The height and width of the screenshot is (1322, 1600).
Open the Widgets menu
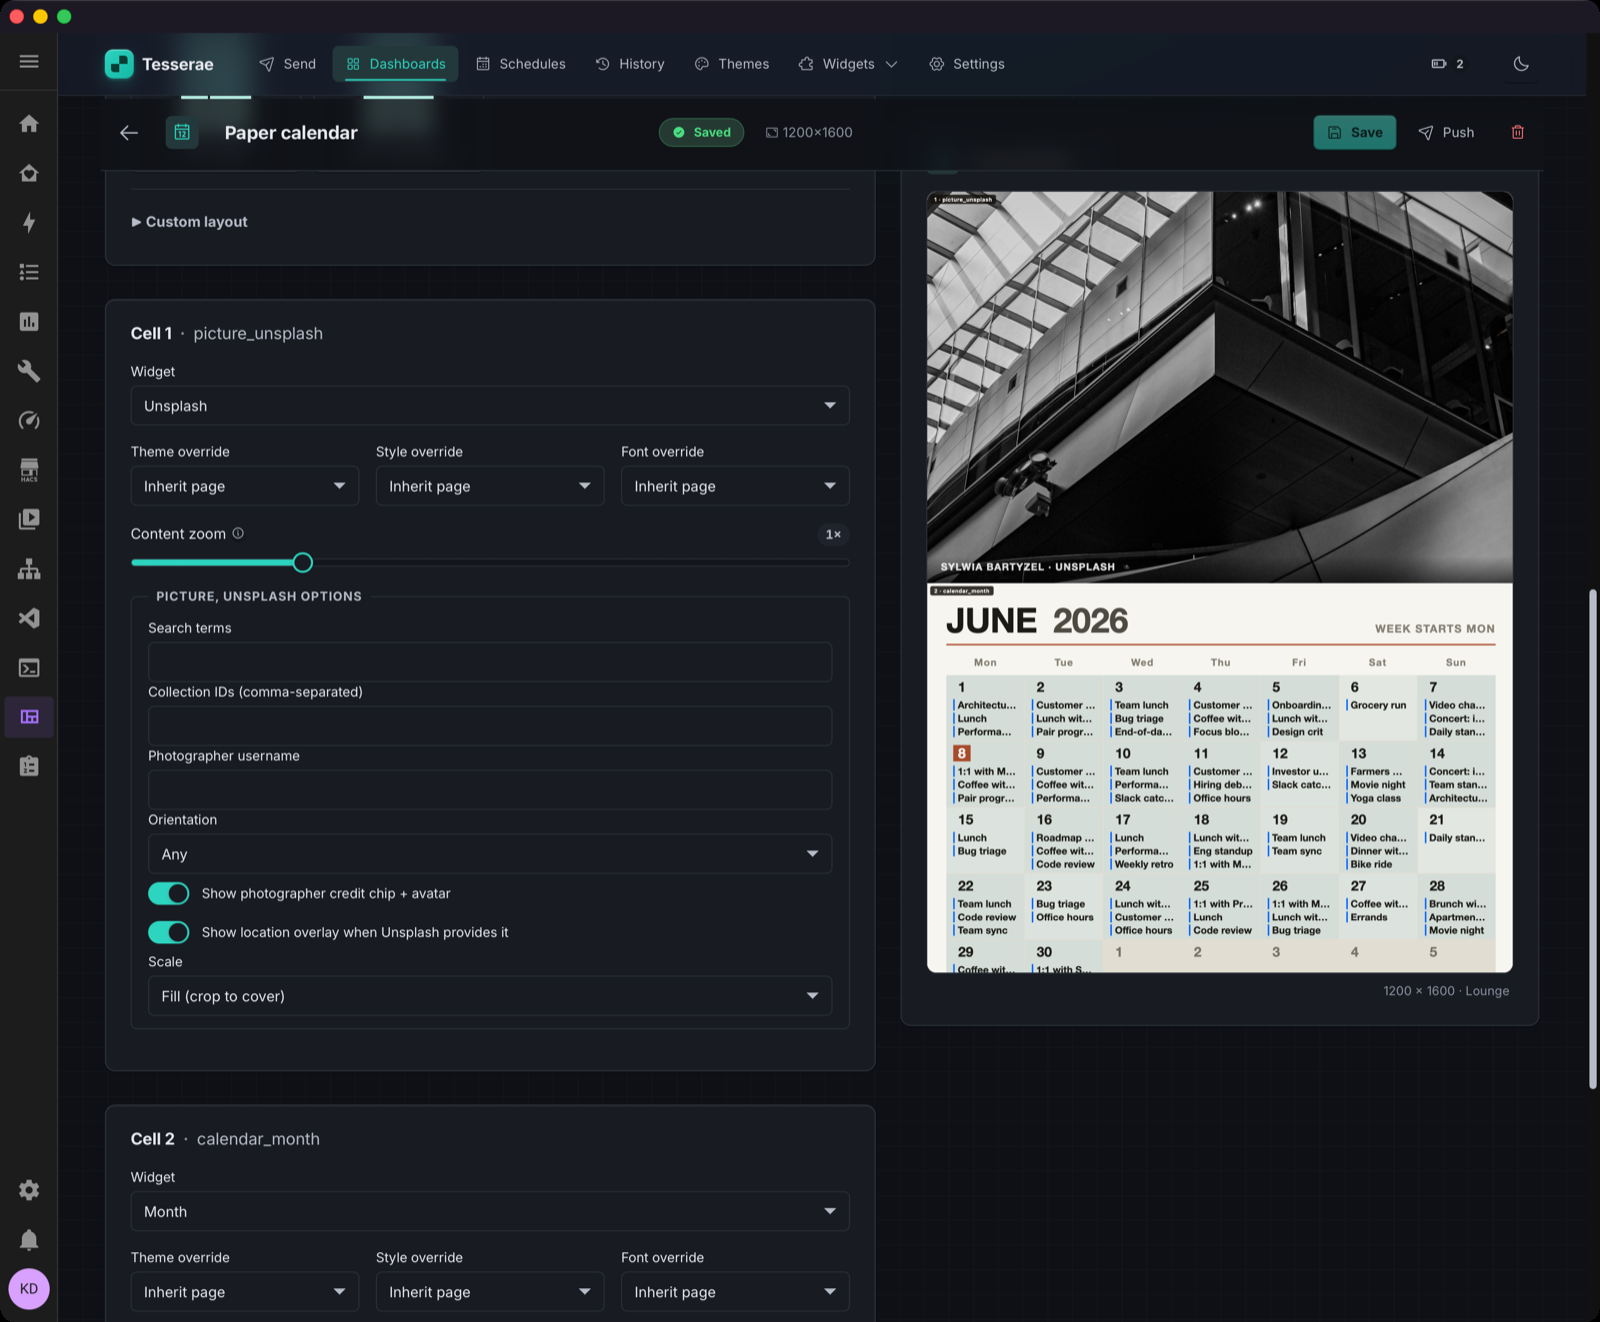(848, 64)
